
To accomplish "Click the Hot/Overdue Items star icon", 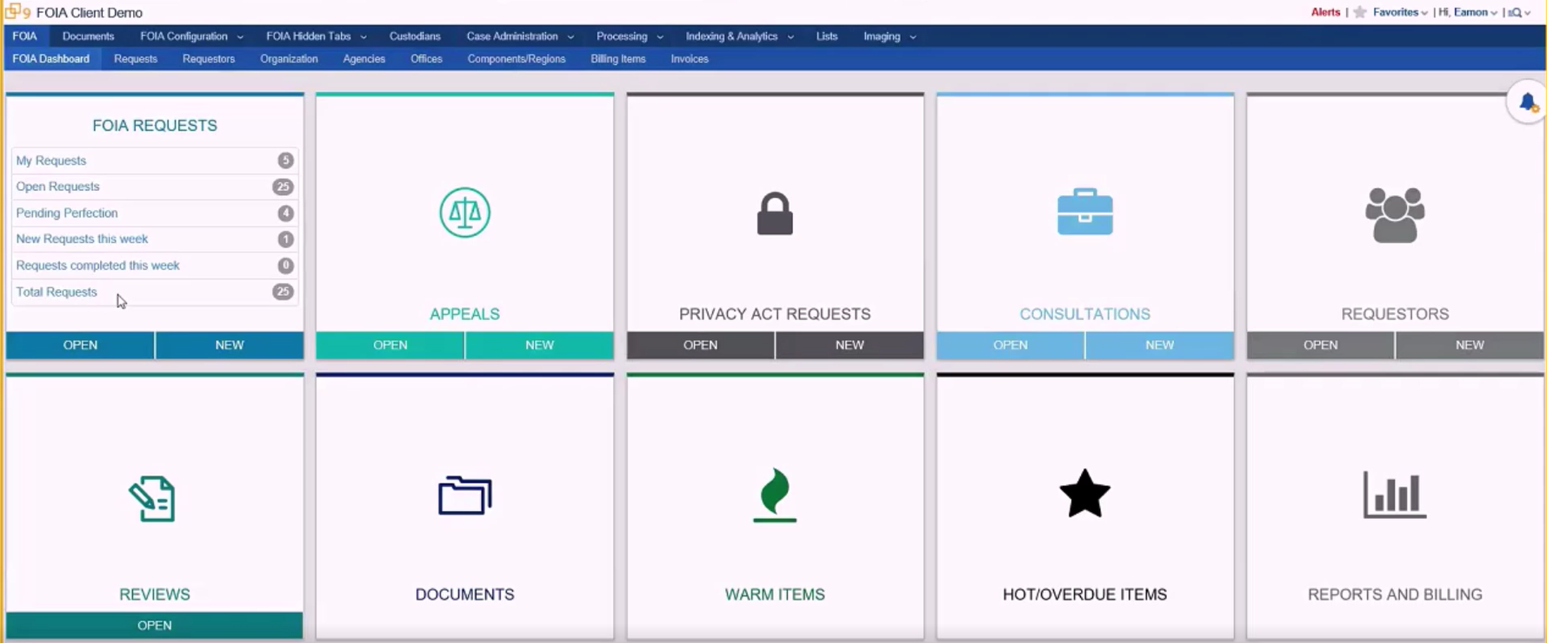I will 1085,495.
